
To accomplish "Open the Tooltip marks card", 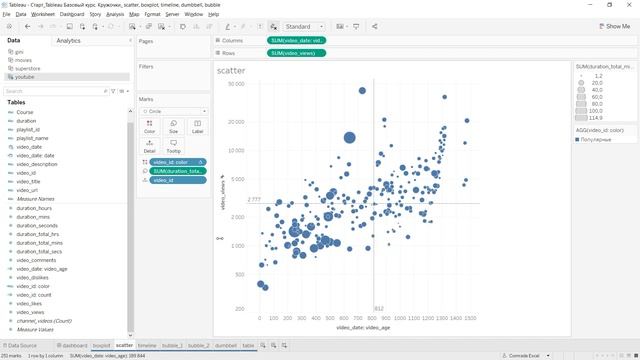I will point(173,146).
